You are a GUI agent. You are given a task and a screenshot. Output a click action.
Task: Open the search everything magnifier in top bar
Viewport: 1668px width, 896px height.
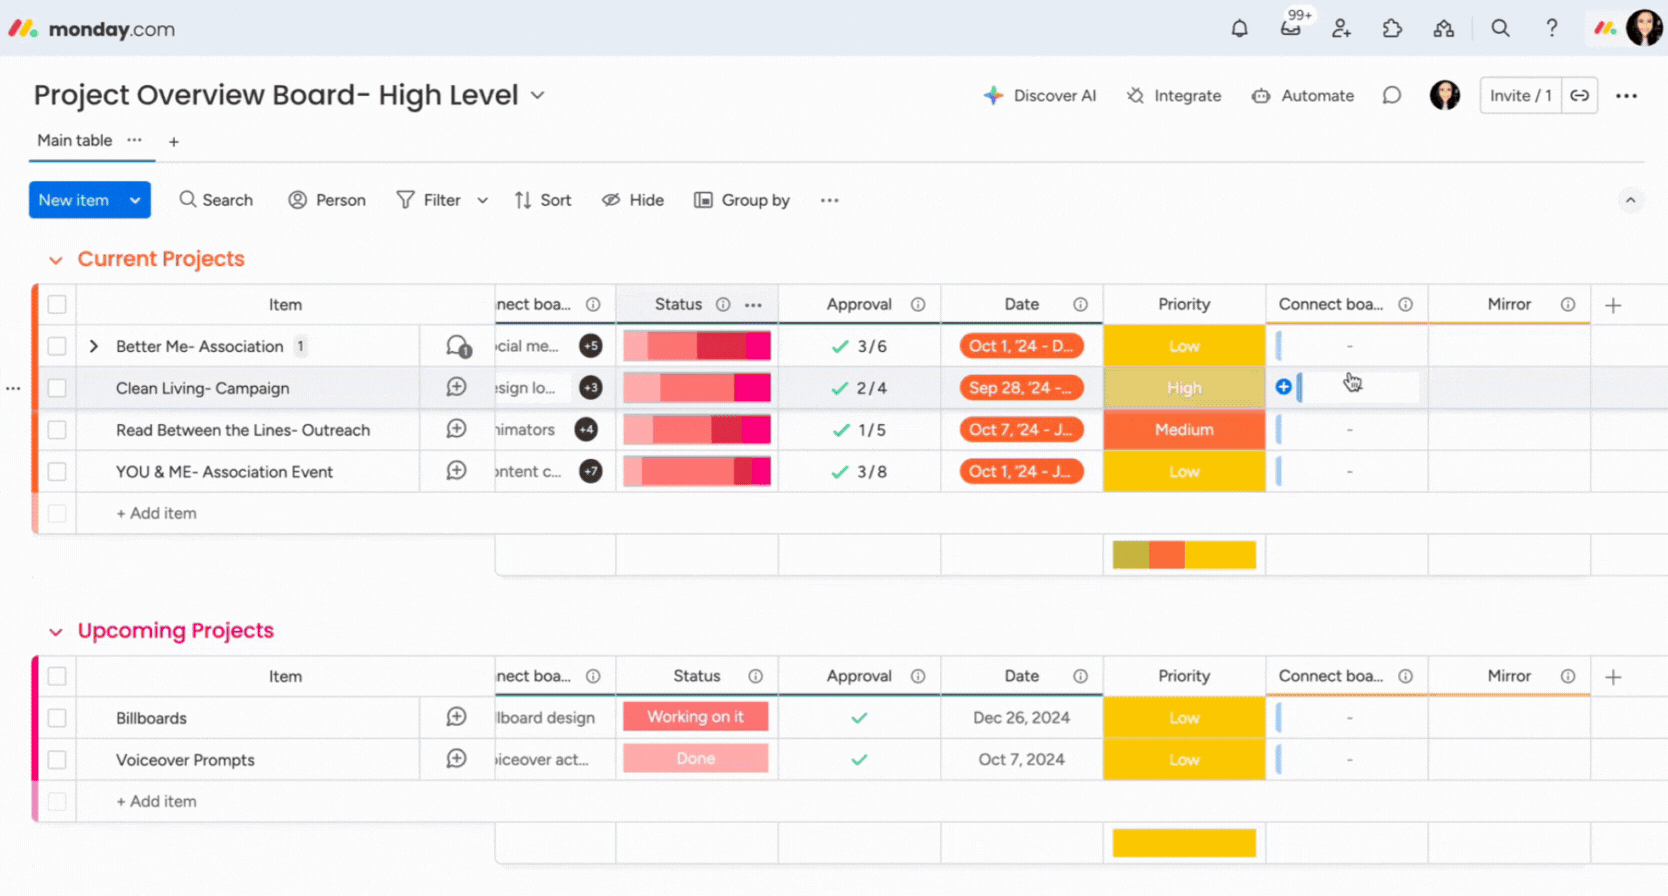coord(1500,29)
